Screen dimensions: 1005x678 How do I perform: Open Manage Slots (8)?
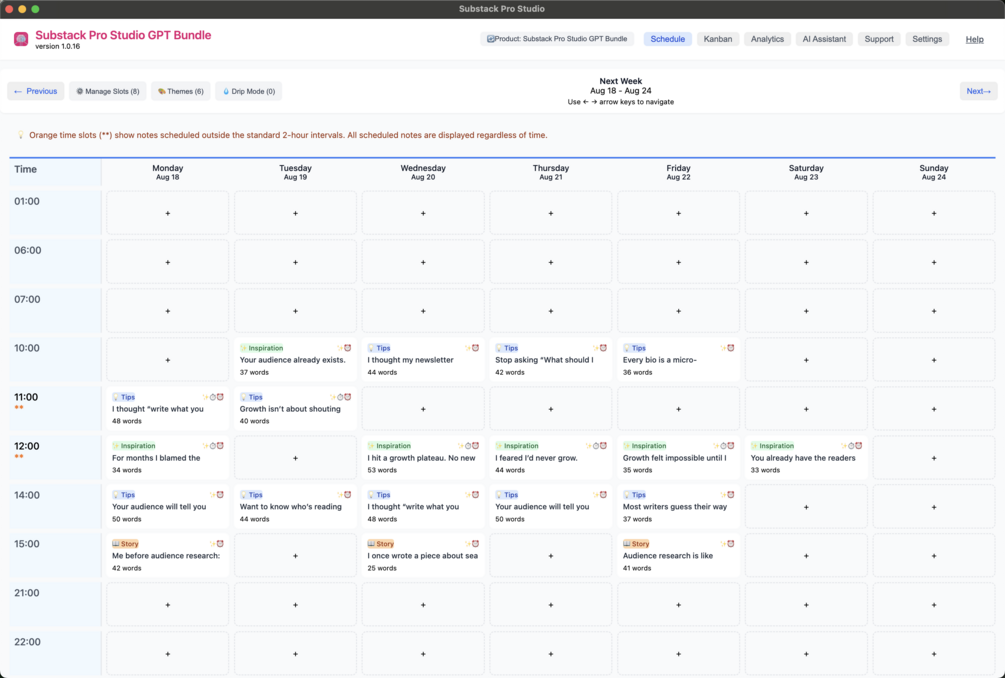(108, 91)
